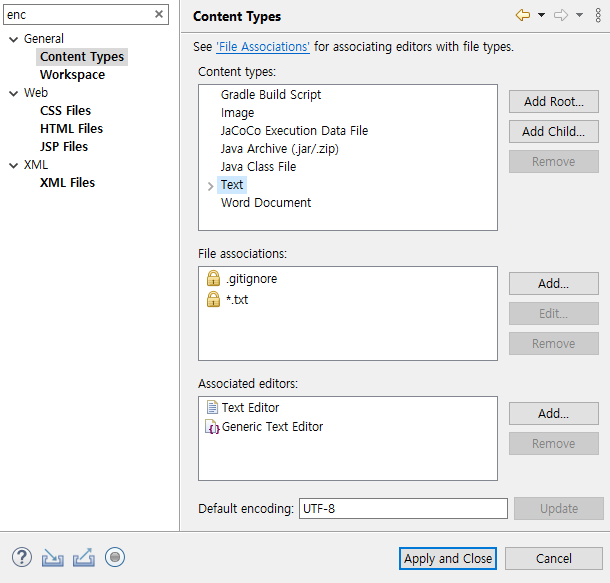
Task: Select the .gitignore file association
Action: tap(252, 279)
